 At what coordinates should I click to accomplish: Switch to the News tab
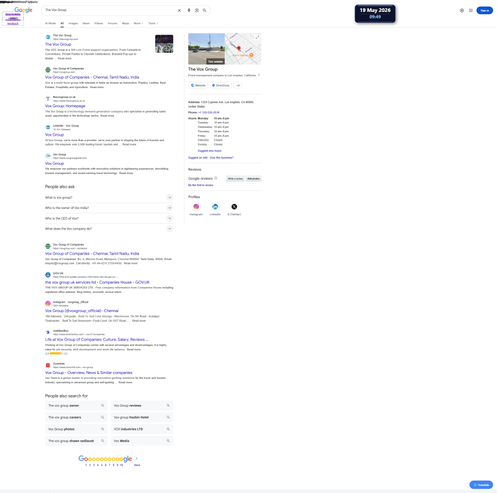(86, 23)
